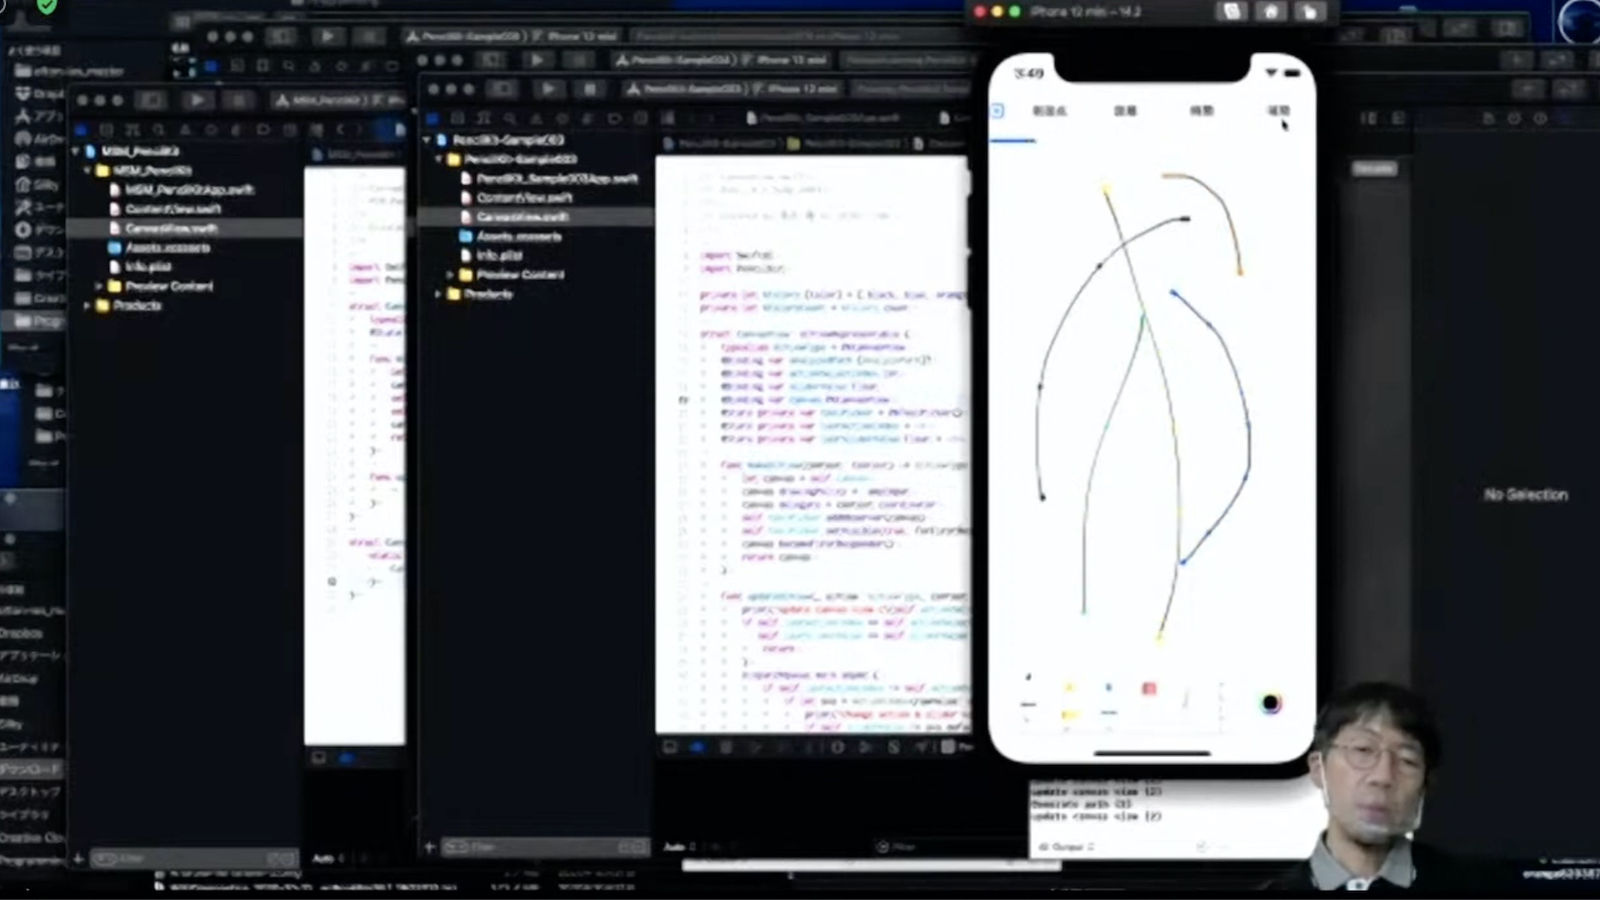Click the simulator Home button icon
1600x900 pixels.
1270,12
